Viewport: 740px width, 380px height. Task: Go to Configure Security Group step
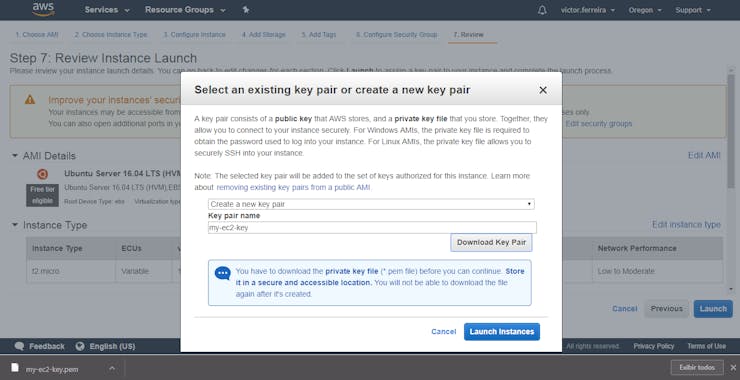point(396,34)
